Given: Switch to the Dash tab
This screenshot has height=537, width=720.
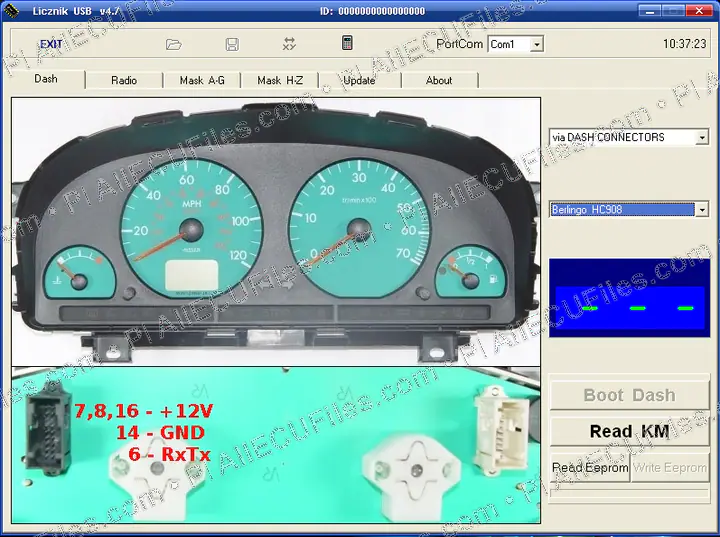Looking at the screenshot, I should pyautogui.click(x=46, y=79).
